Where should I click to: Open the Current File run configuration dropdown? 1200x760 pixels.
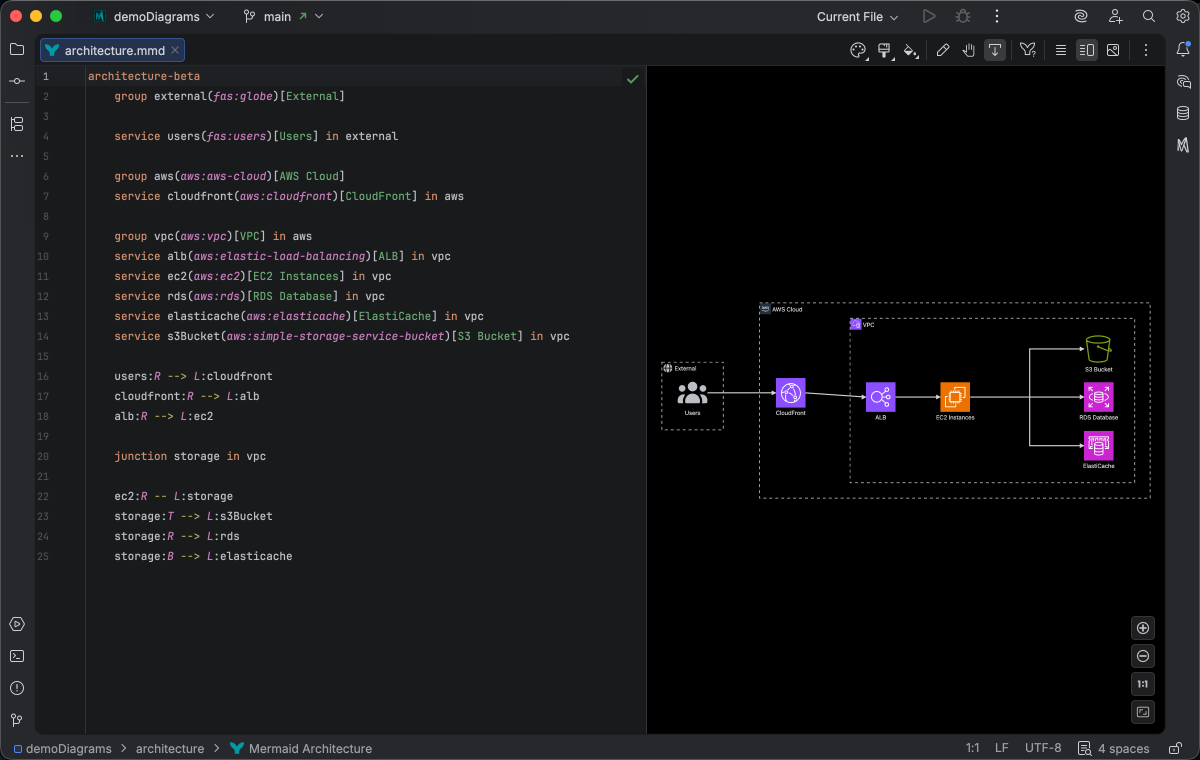tap(857, 16)
